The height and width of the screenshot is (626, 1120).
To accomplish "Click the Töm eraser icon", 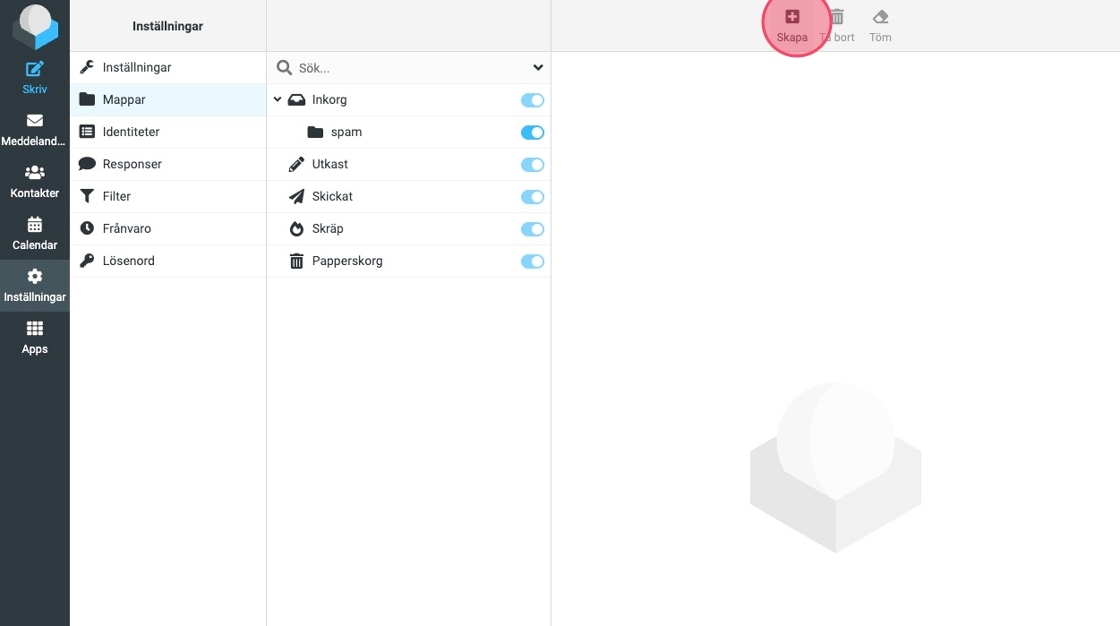I will [880, 17].
